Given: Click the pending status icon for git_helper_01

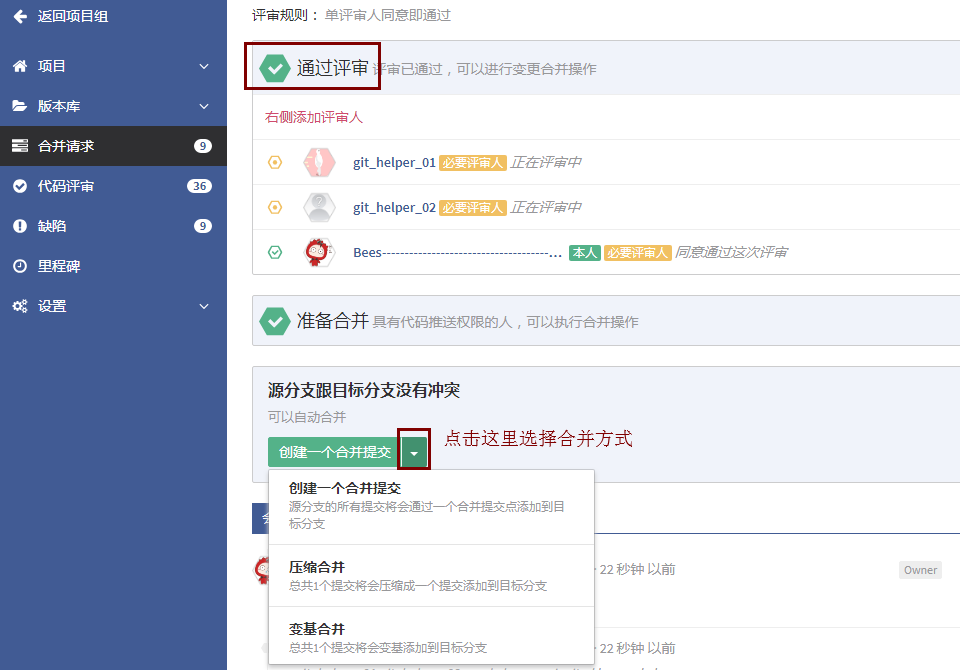Looking at the screenshot, I should 275,162.
